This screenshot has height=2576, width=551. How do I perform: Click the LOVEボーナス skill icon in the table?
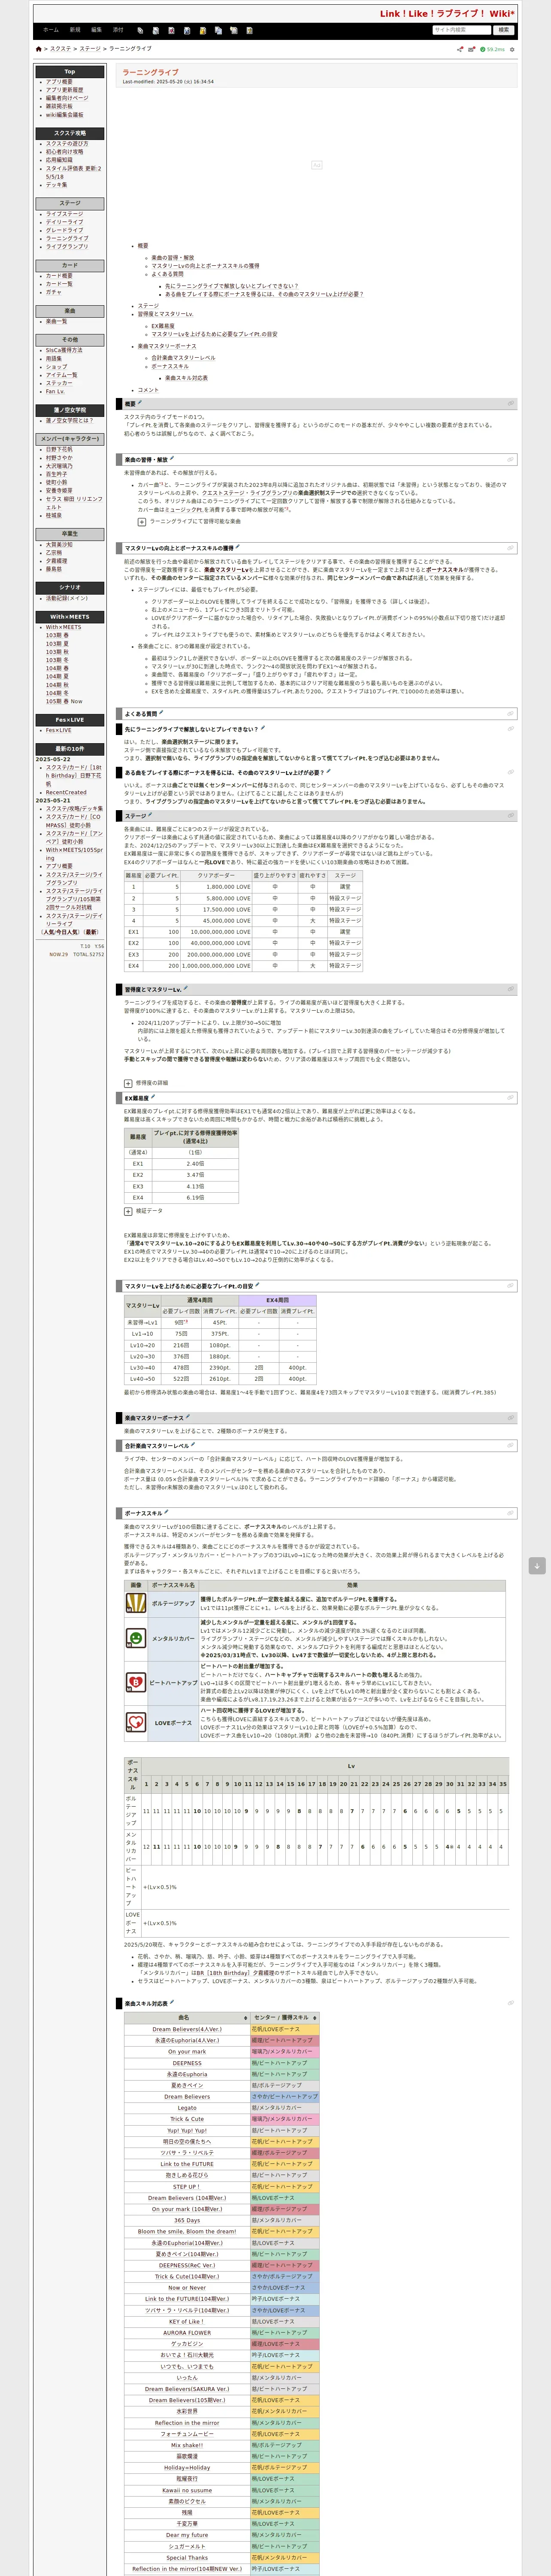(x=136, y=1722)
